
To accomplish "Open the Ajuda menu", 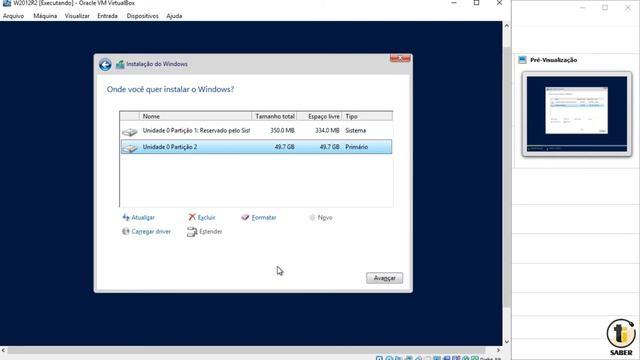I will (x=174, y=16).
